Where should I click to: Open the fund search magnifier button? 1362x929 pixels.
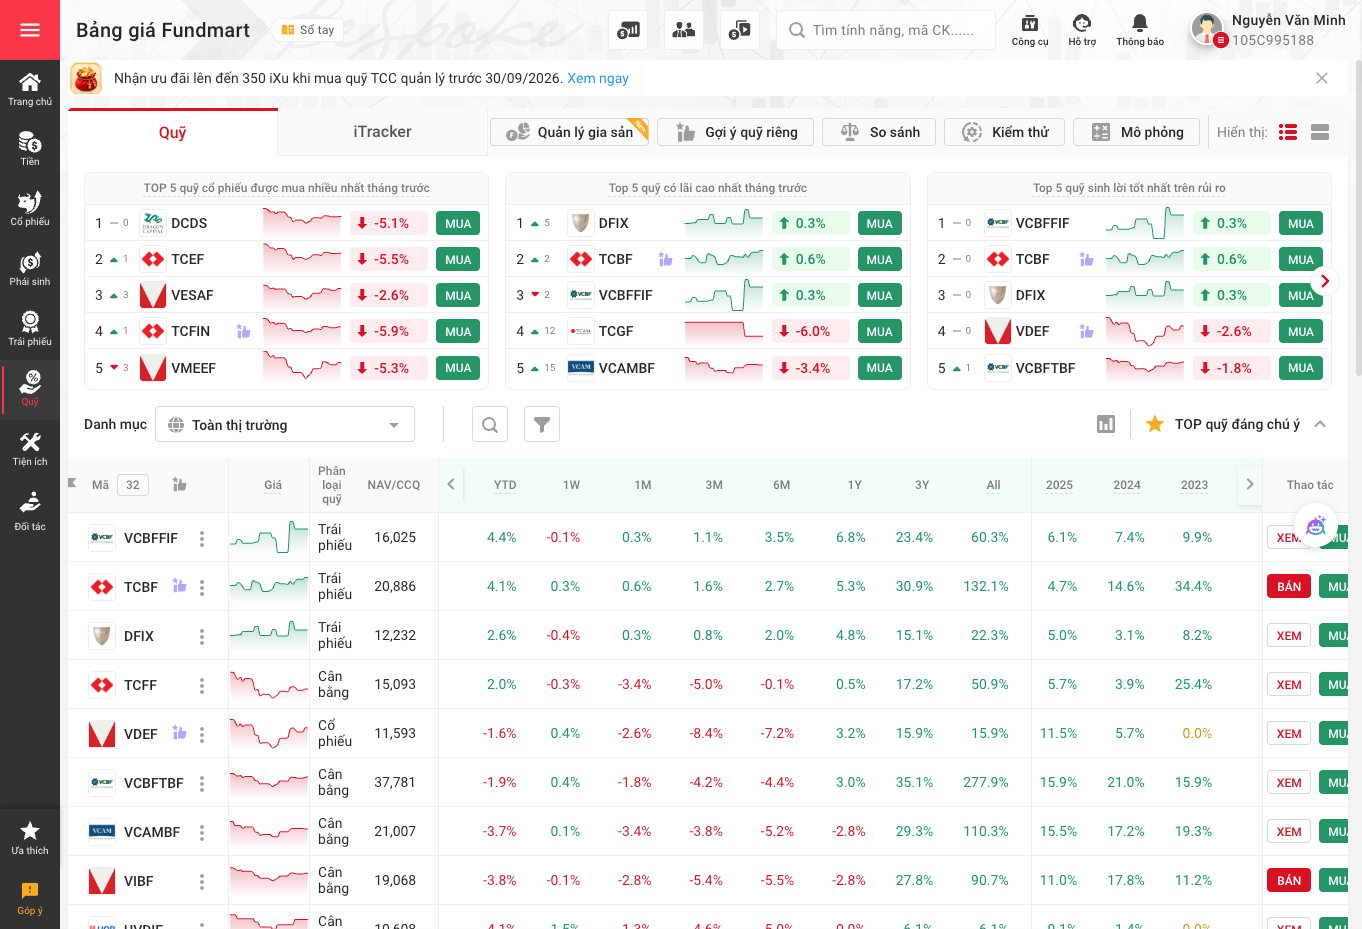click(x=490, y=425)
